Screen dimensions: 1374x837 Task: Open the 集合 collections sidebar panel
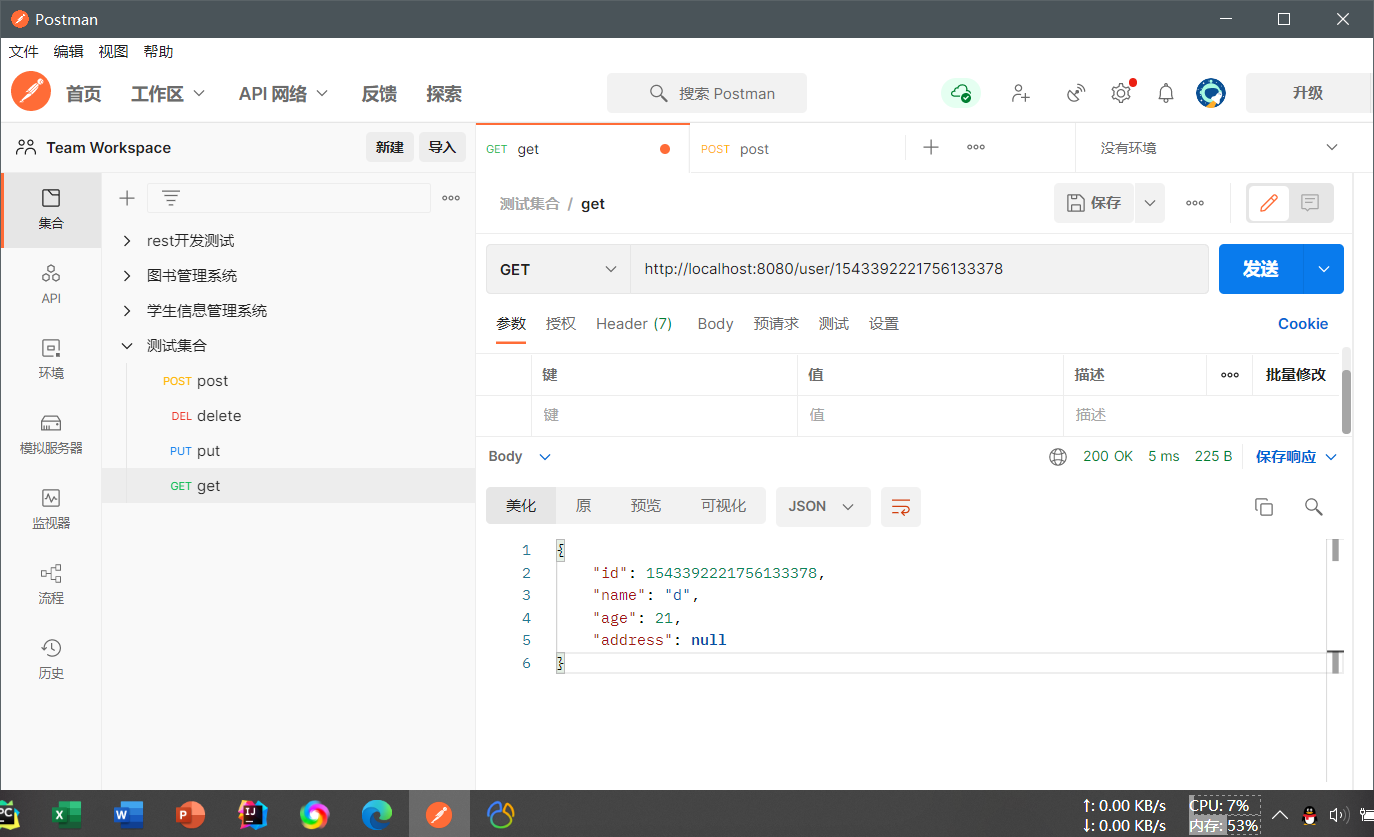click(x=51, y=210)
